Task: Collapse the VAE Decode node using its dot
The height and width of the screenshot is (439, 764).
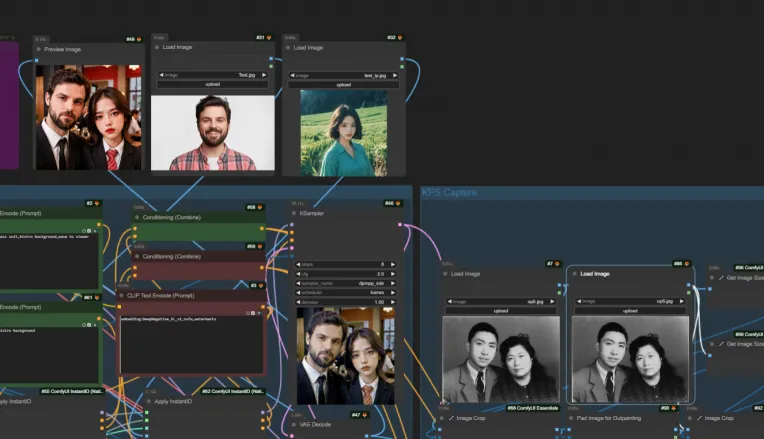Action: 294,424
